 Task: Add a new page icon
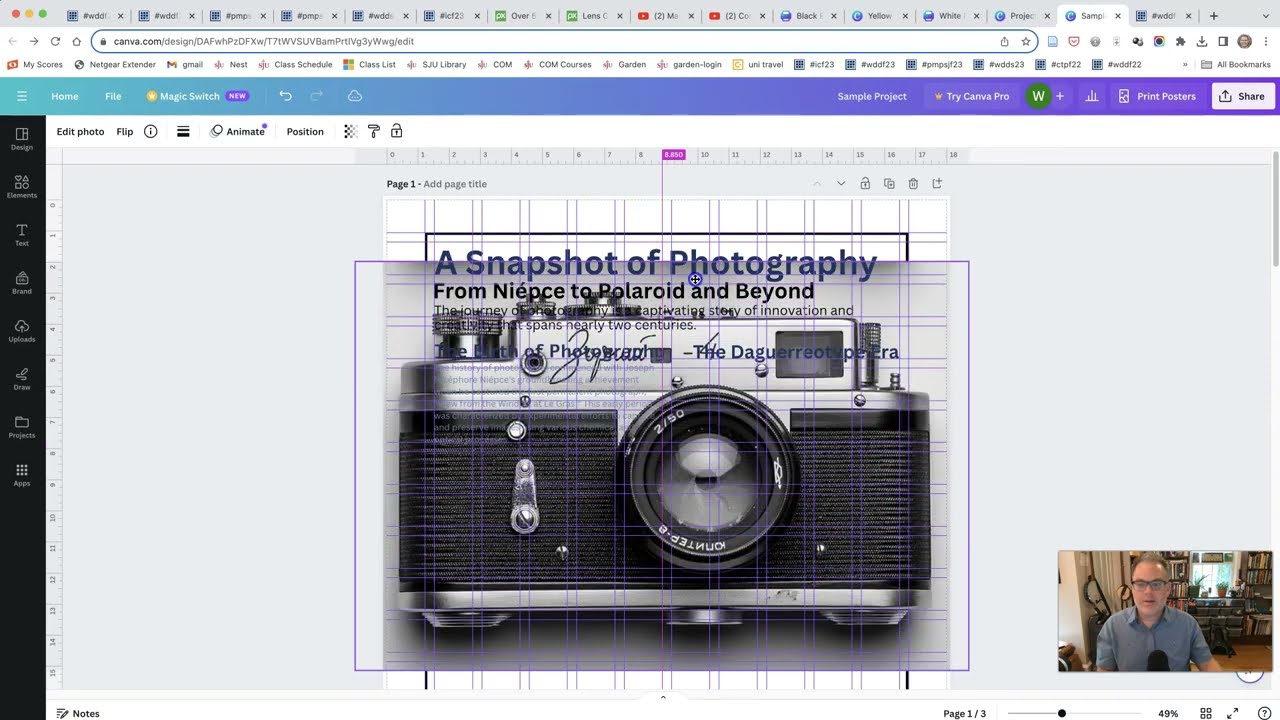coord(937,184)
